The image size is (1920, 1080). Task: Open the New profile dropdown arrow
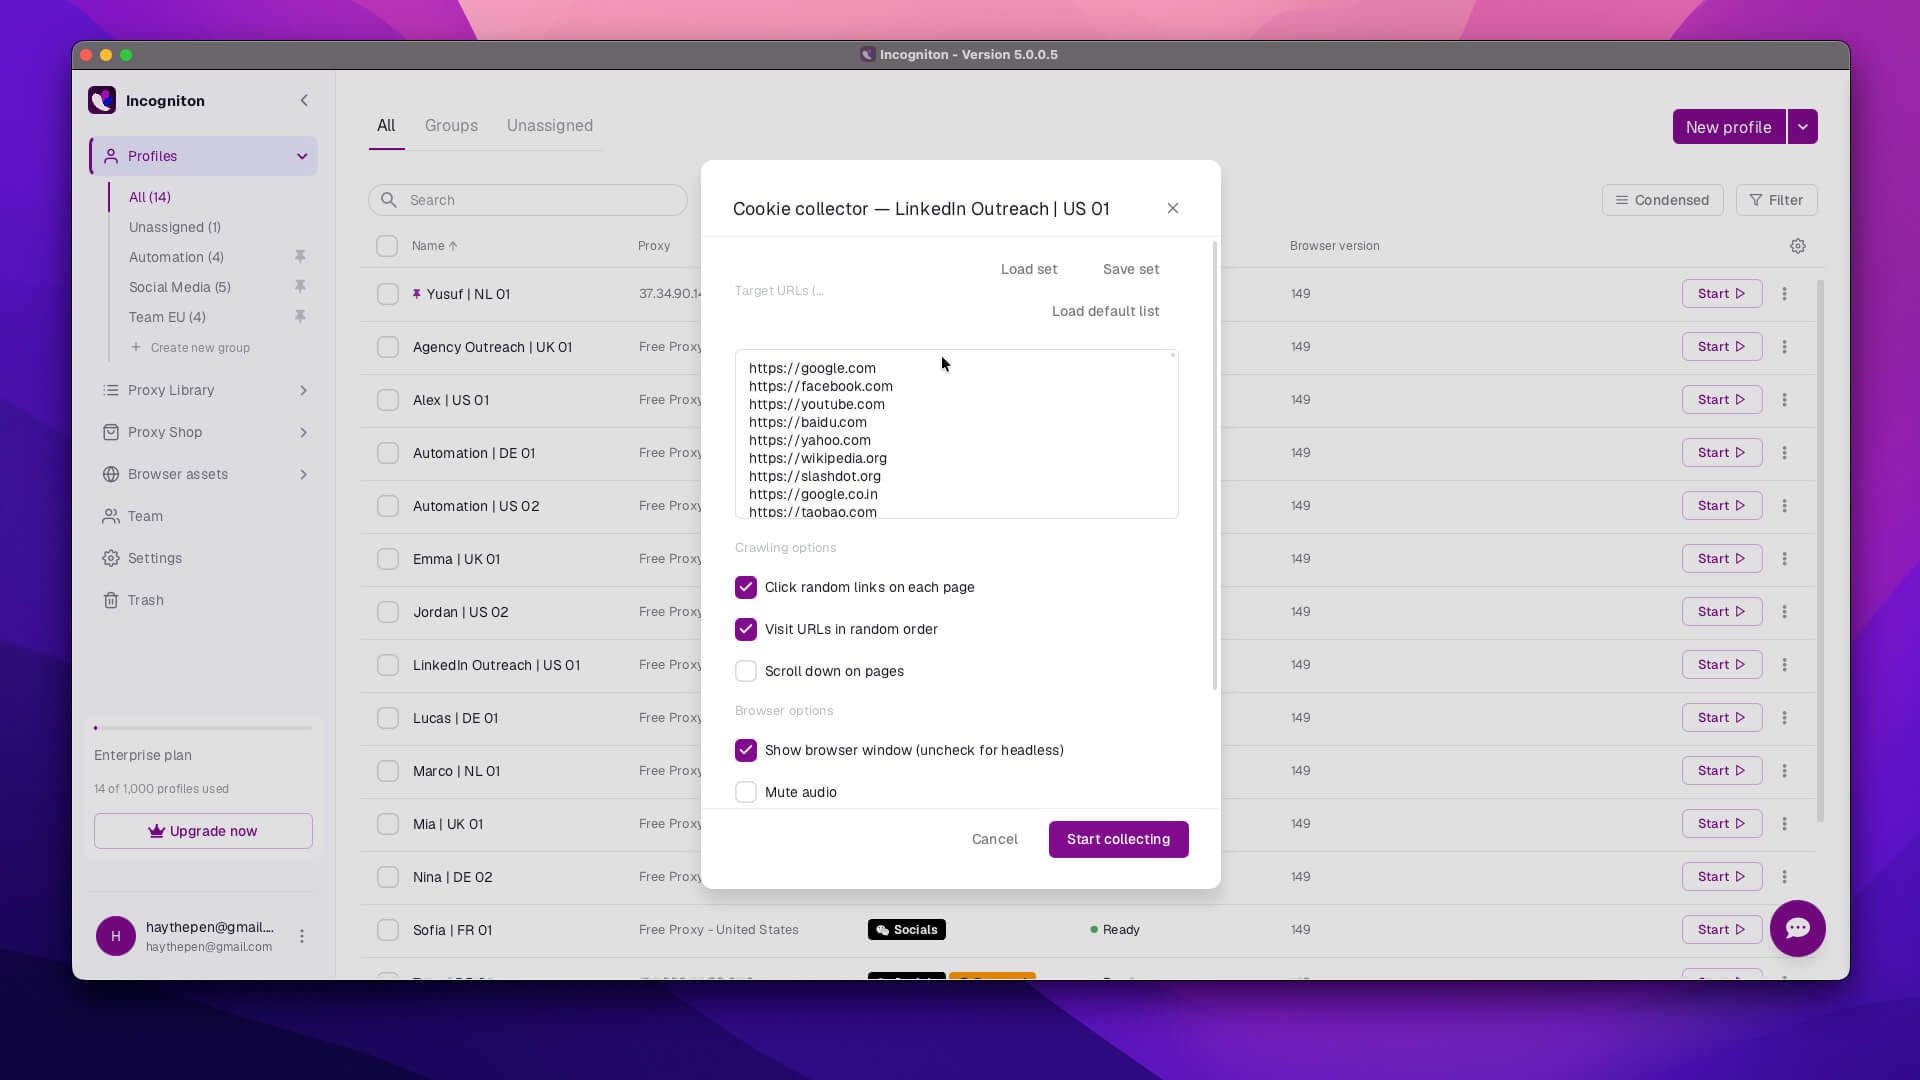(1802, 127)
